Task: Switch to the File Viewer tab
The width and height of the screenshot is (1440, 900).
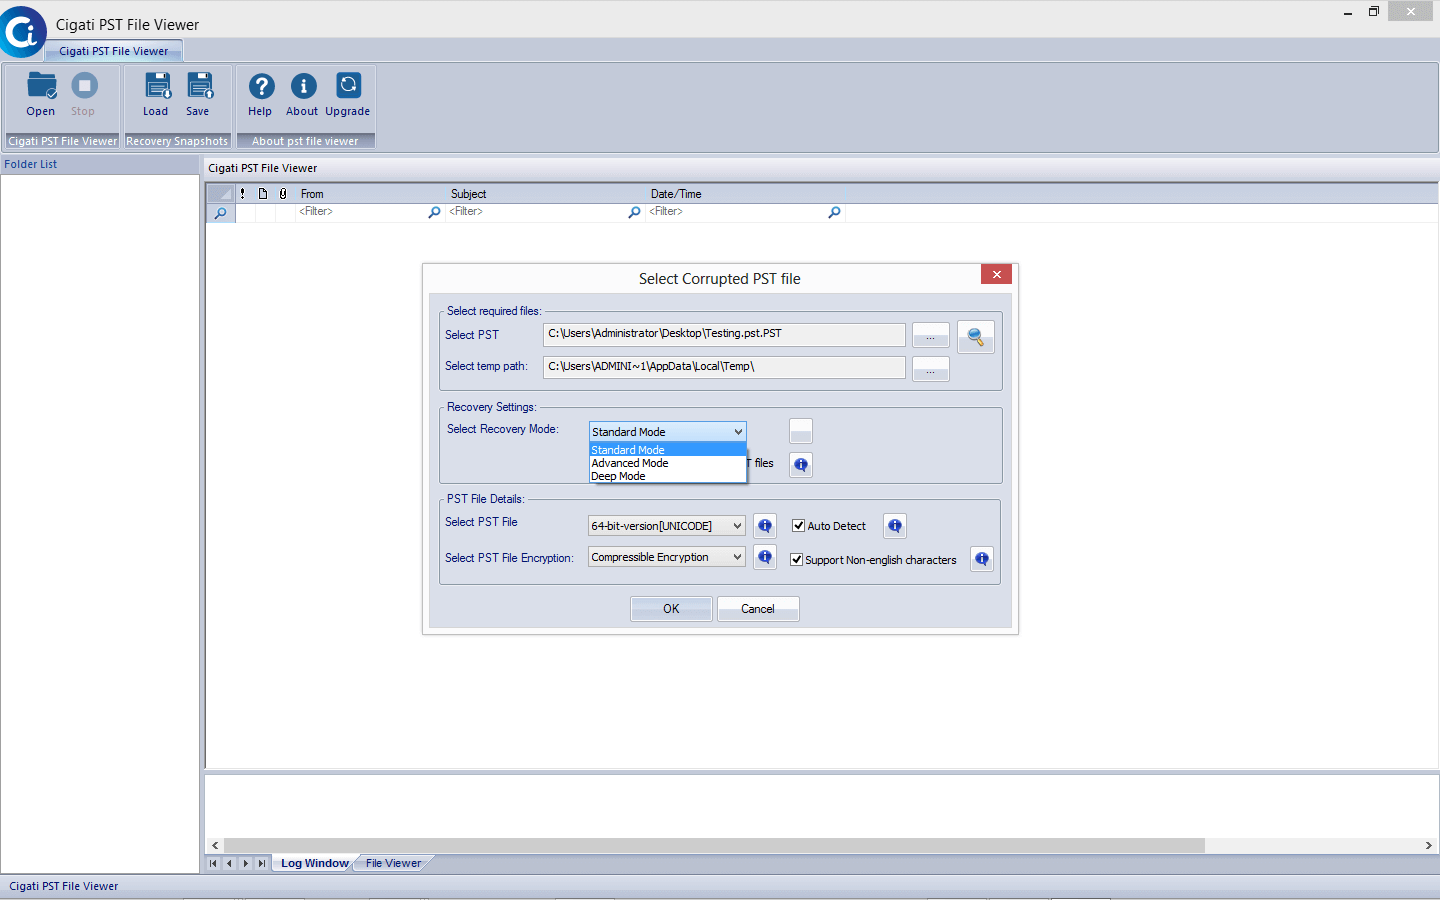Action: click(393, 863)
